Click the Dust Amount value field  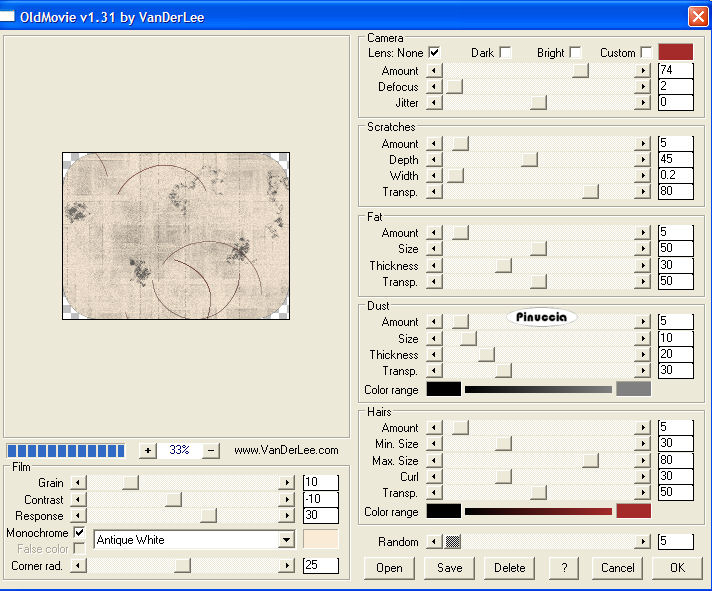675,322
